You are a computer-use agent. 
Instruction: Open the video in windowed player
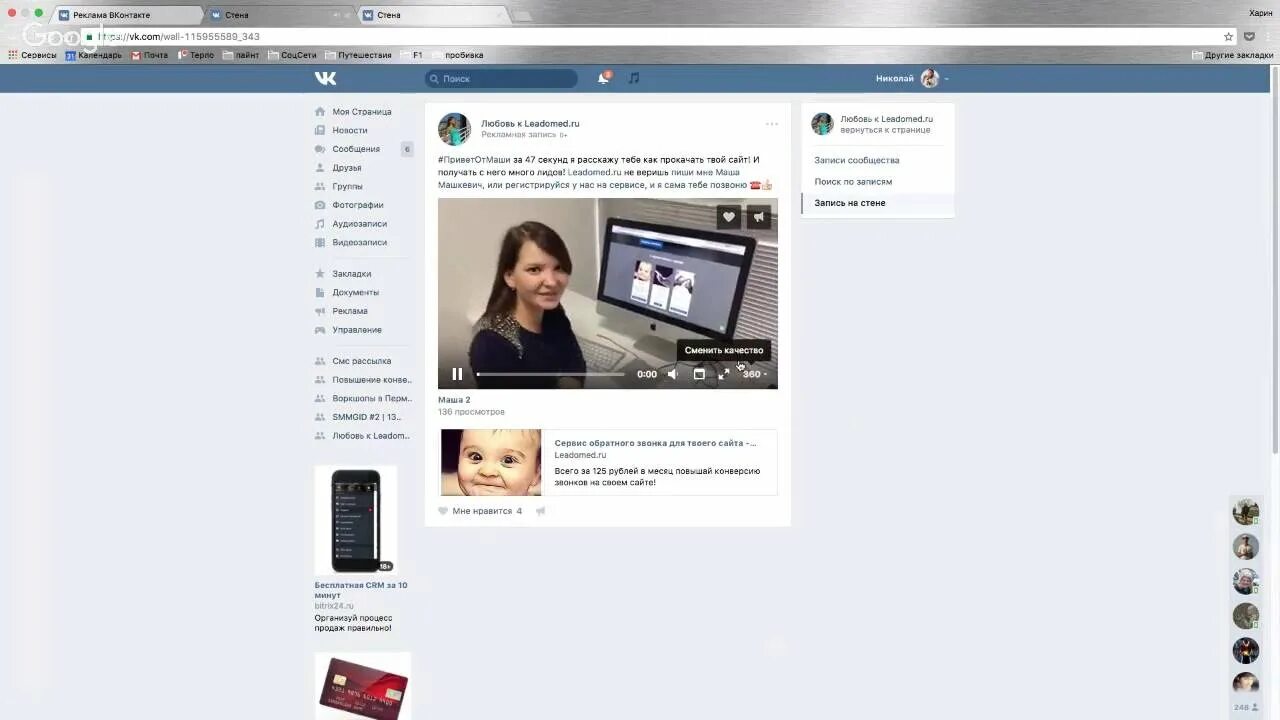click(699, 374)
